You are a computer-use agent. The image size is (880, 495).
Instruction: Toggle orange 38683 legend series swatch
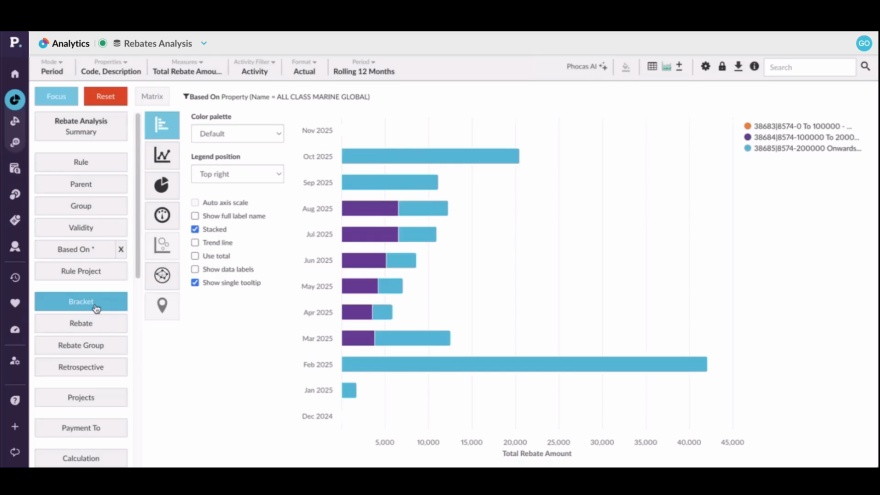point(748,126)
